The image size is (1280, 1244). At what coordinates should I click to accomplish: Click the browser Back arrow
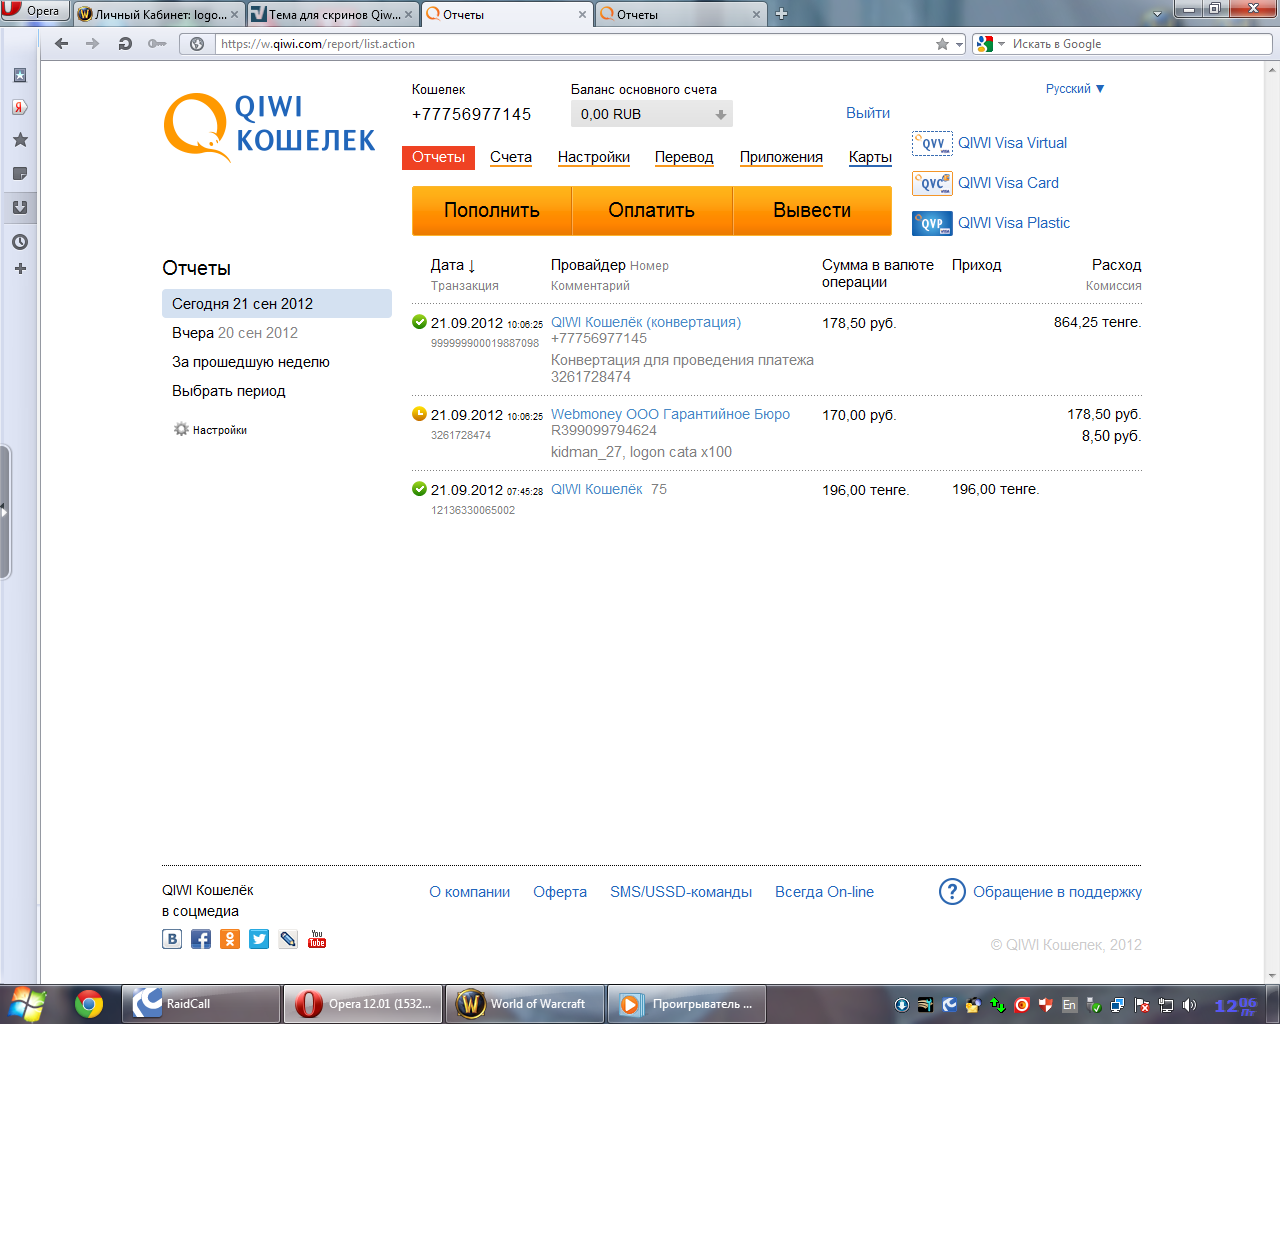pyautogui.click(x=62, y=44)
